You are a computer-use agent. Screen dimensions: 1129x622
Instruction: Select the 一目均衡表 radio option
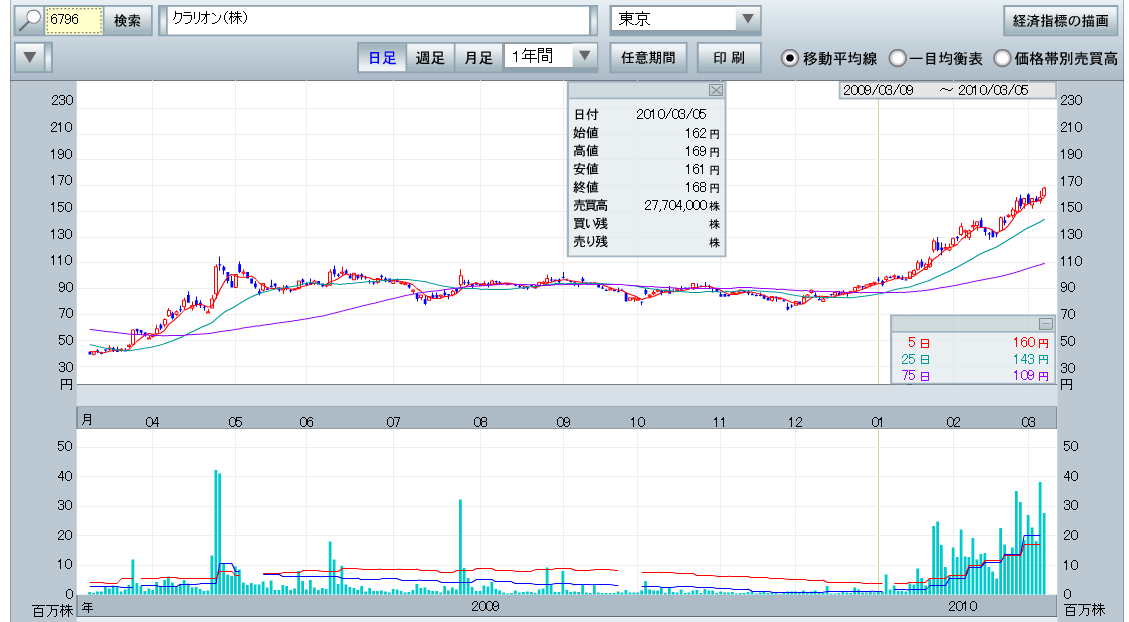click(897, 58)
